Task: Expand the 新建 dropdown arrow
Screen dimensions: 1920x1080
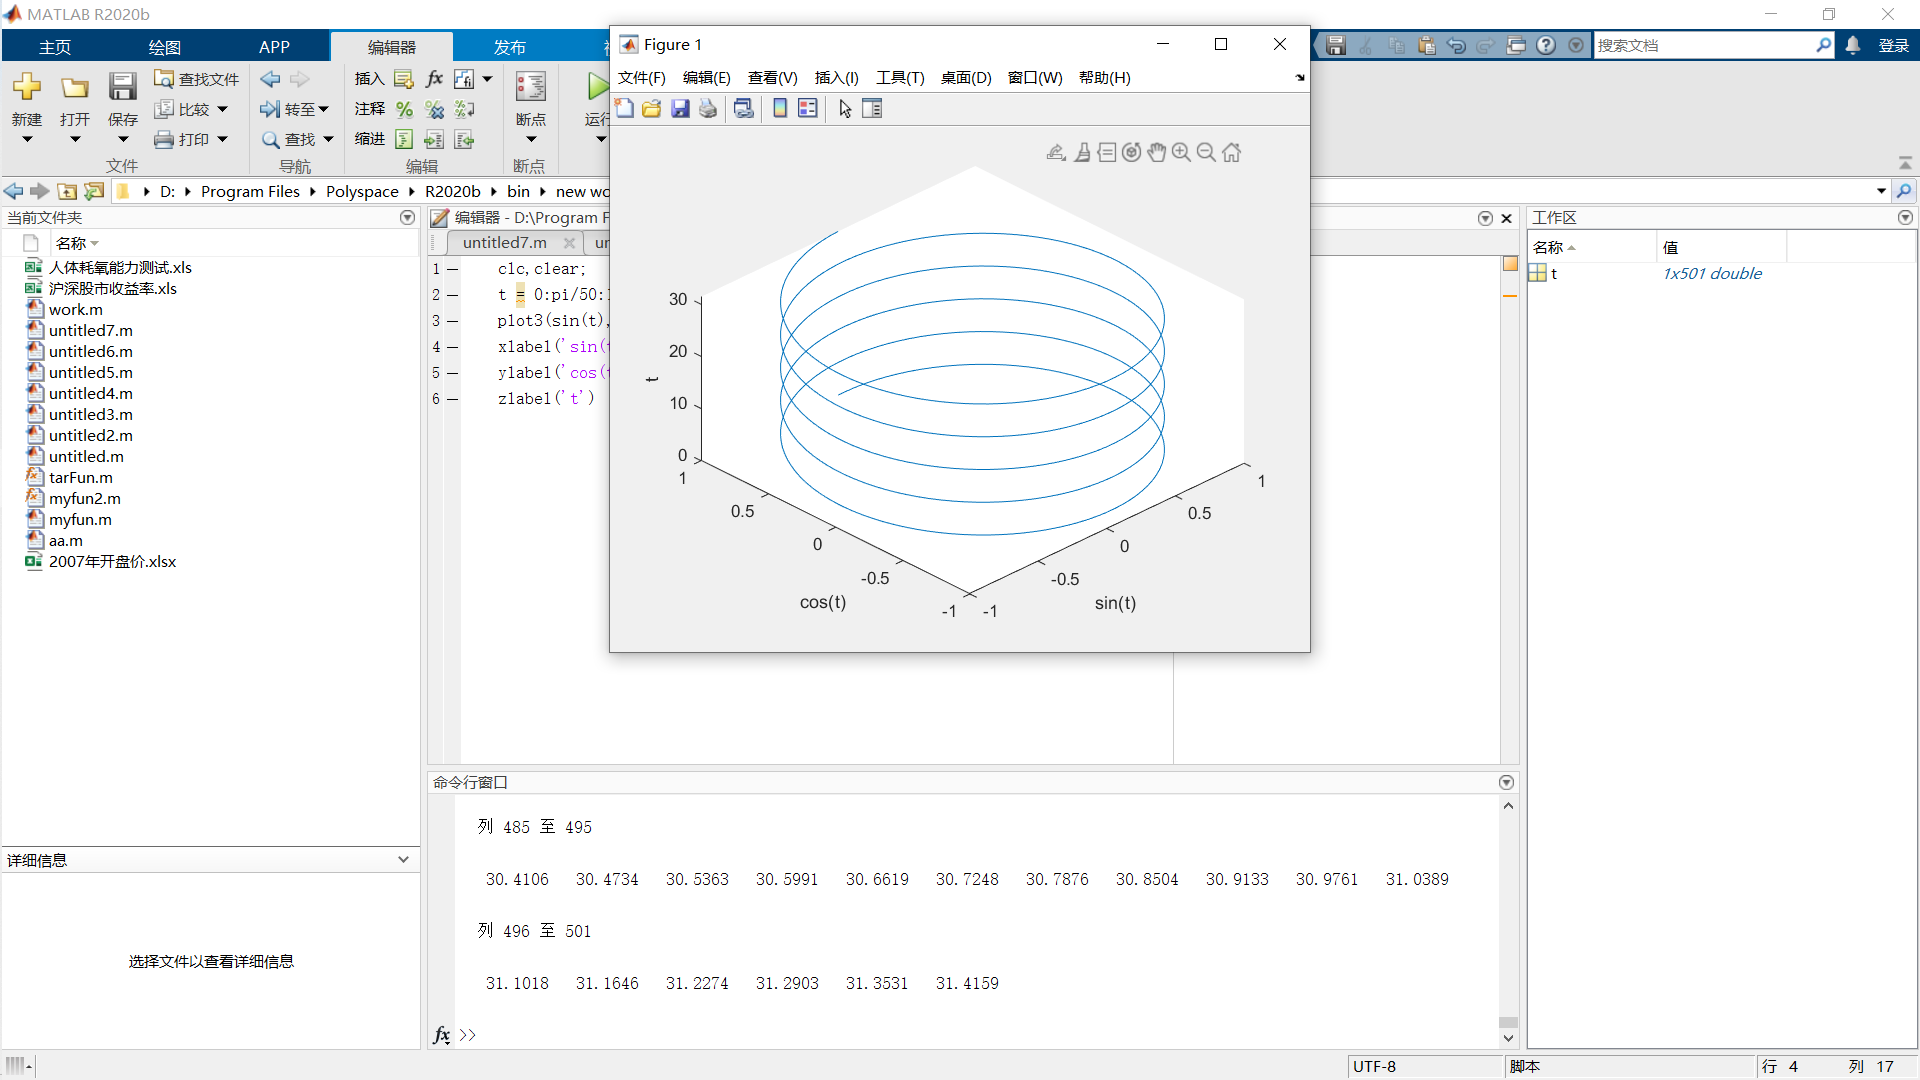Action: [x=27, y=140]
